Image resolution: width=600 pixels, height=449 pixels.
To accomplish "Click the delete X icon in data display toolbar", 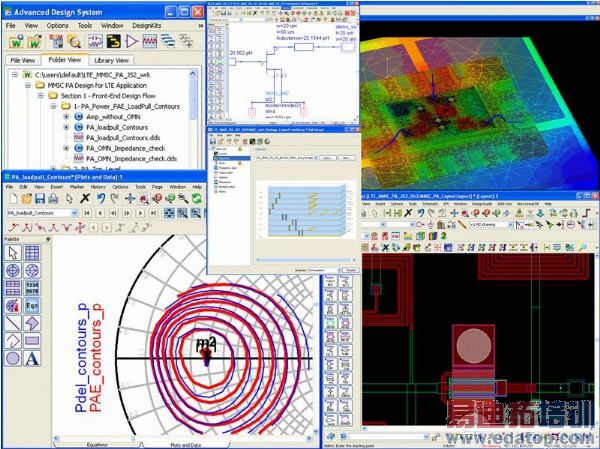I will (x=85, y=198).
